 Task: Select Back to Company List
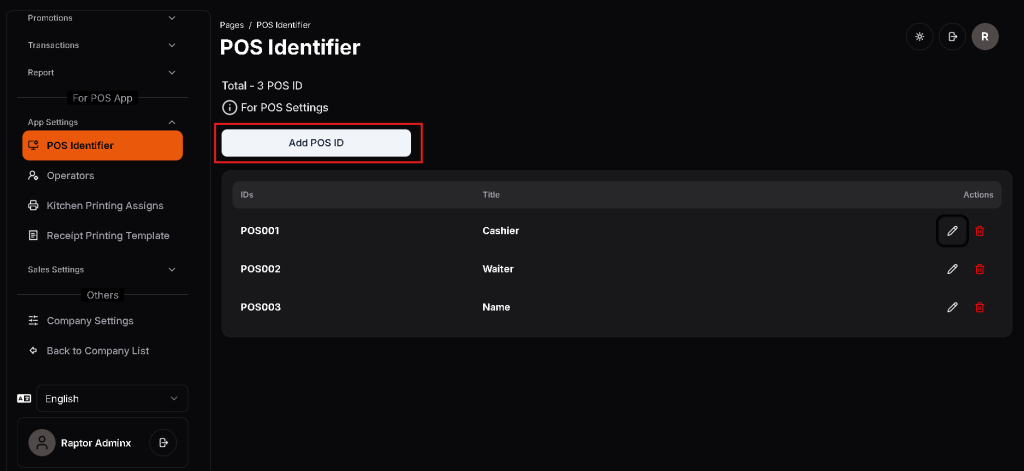click(x=97, y=351)
